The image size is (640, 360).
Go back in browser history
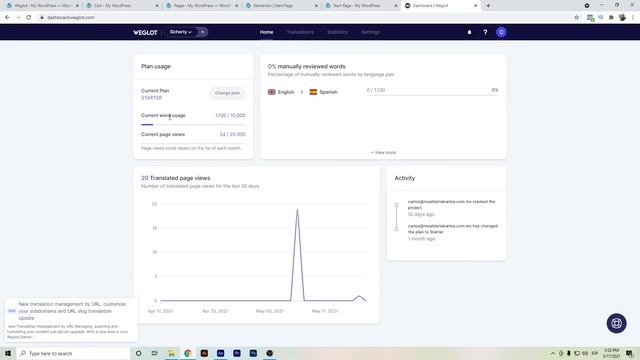(7, 18)
